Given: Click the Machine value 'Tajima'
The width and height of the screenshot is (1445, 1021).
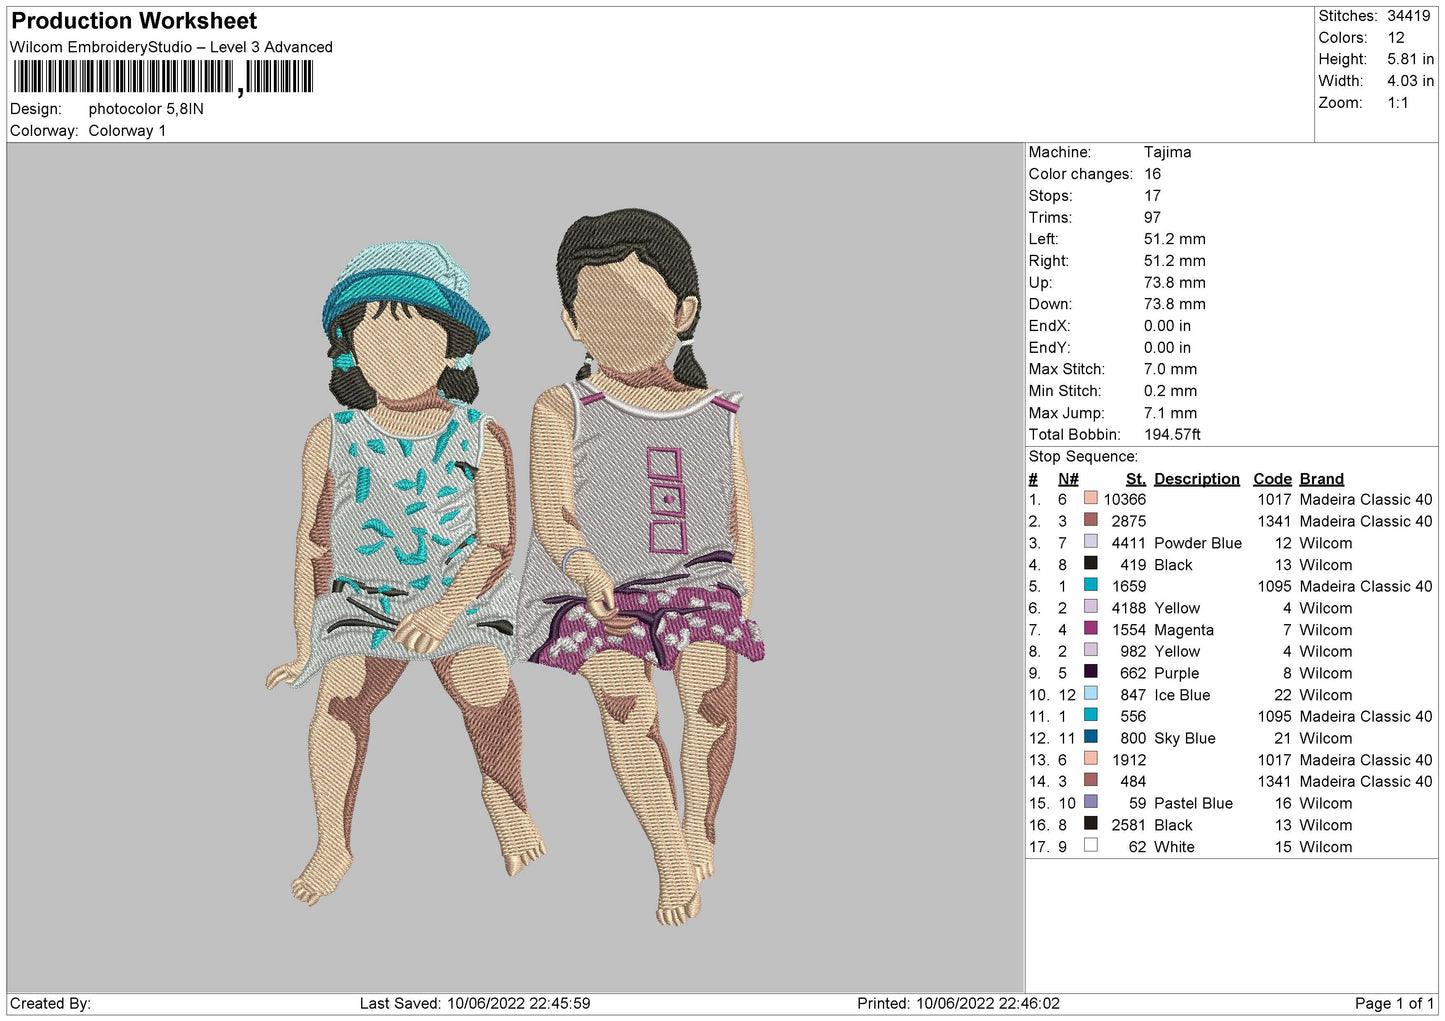Looking at the screenshot, I should coord(1167,152).
